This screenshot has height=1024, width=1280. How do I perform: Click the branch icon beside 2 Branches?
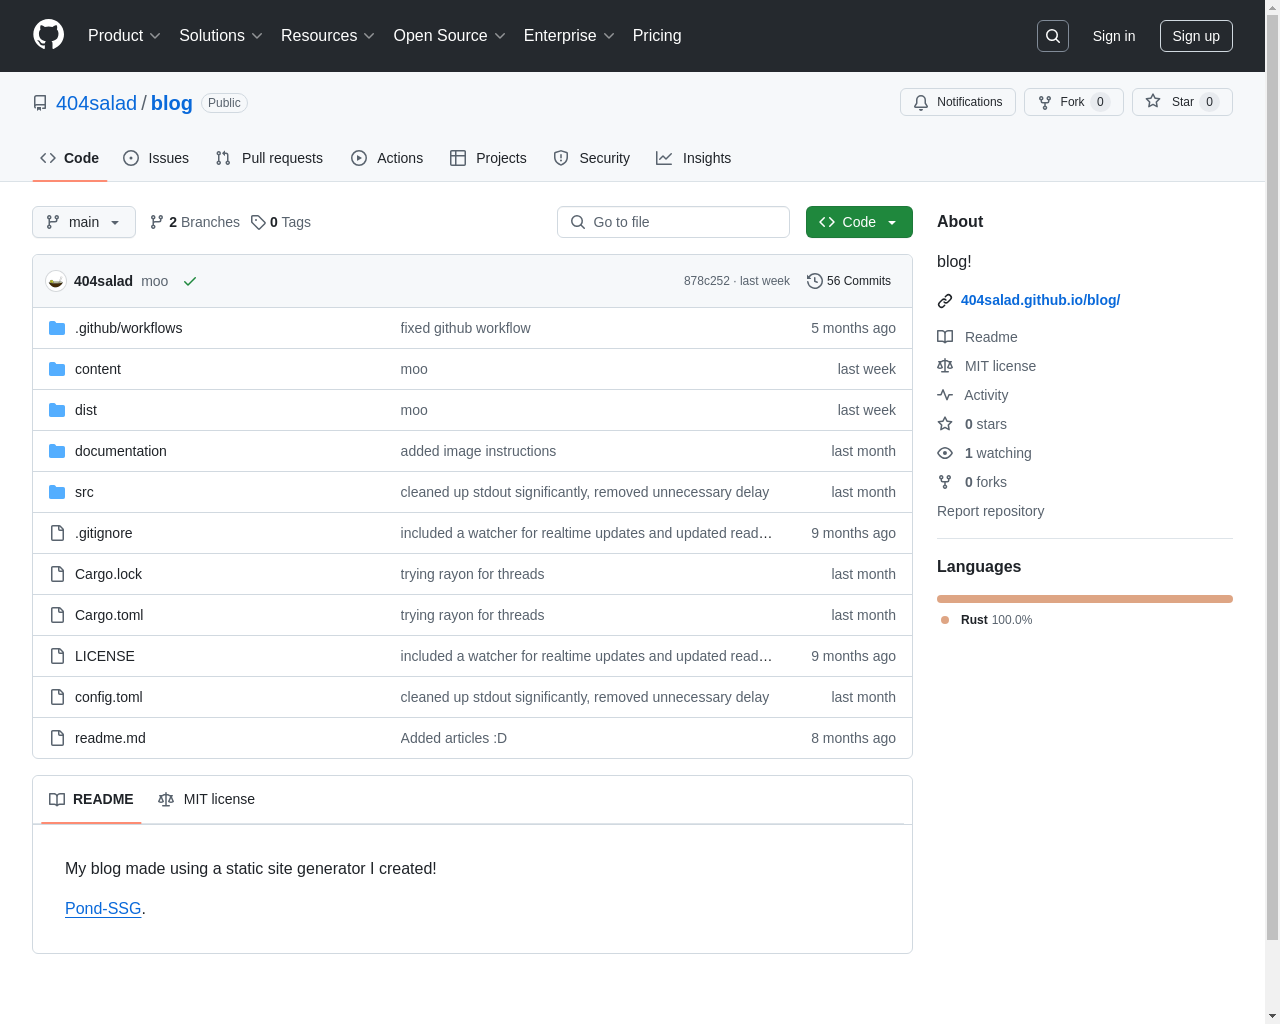point(157,222)
